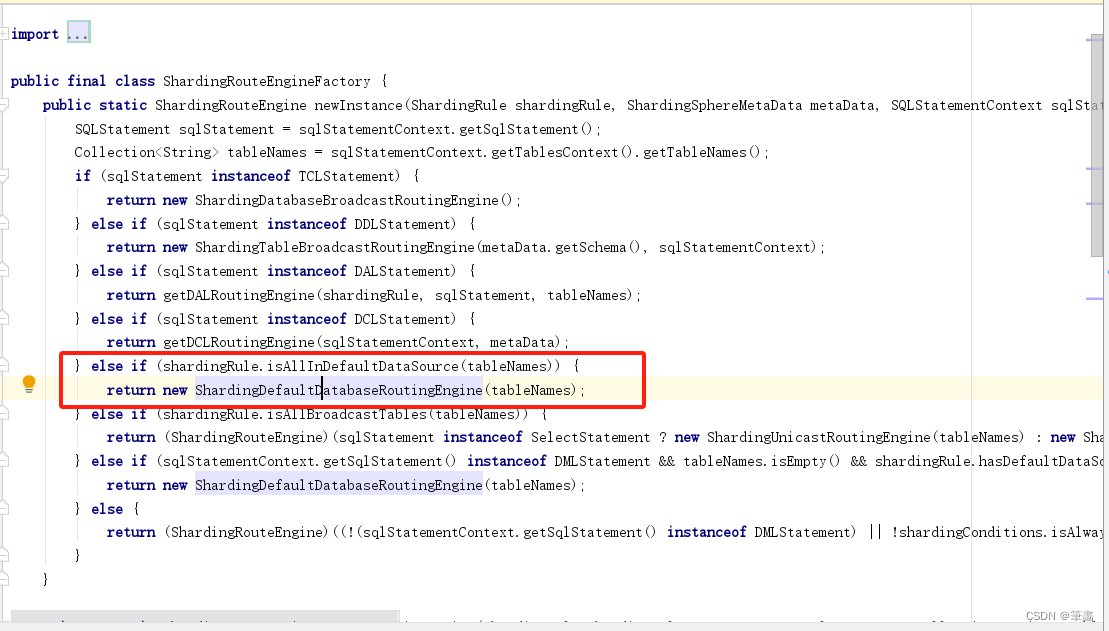Collapse the first if block via gutter arrow
Viewport: 1109px width, 631px height.
click(x=4, y=176)
